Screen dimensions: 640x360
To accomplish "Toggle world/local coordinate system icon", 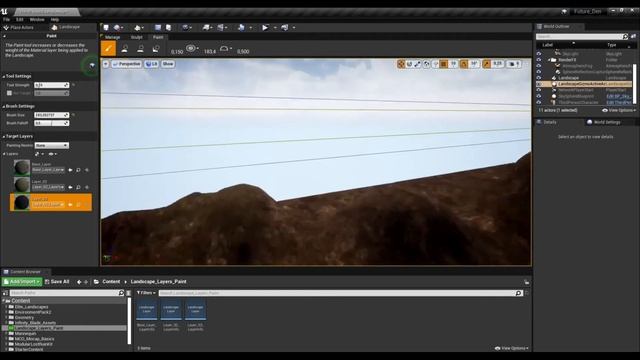I will (427, 64).
